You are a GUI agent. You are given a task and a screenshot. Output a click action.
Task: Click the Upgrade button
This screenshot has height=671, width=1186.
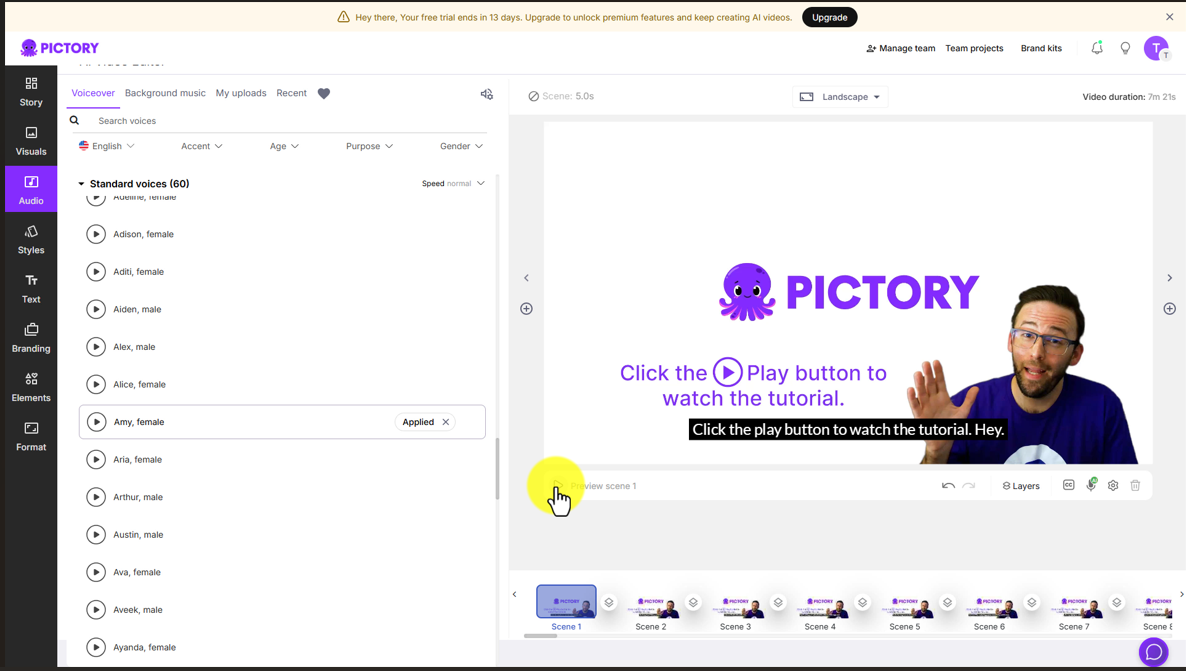click(x=830, y=17)
